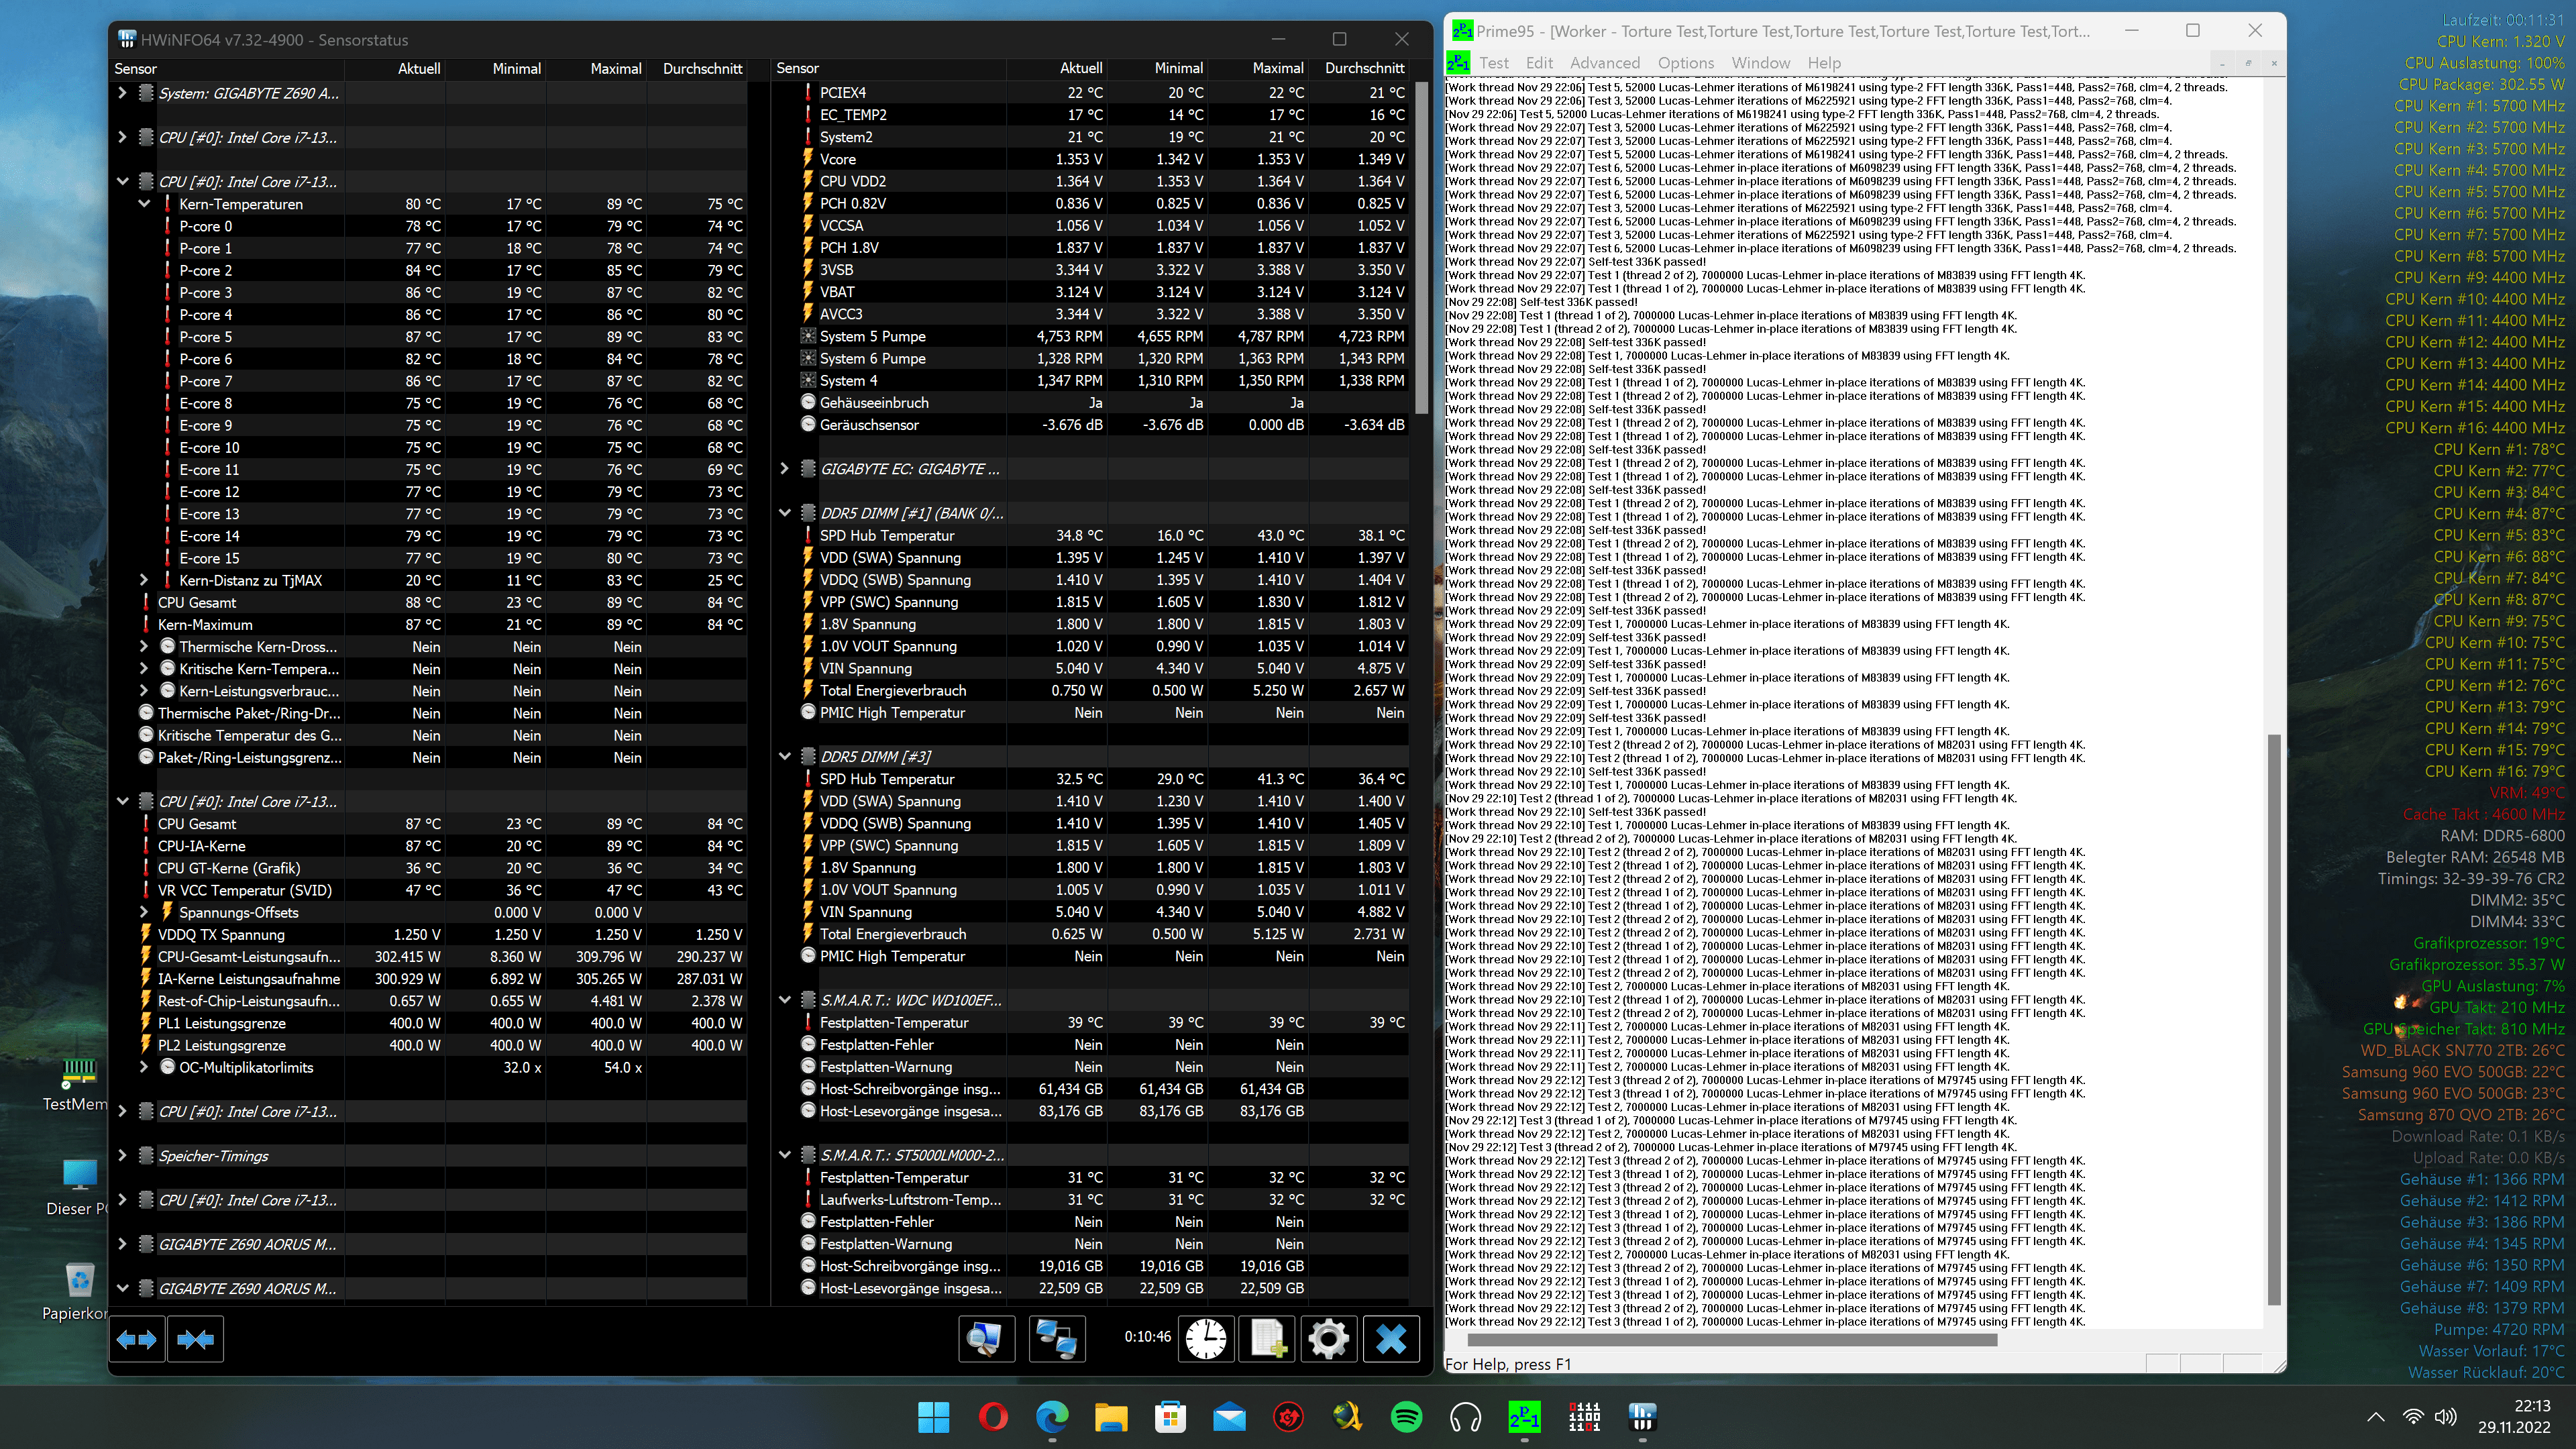Click the shrink columns arrows button
2576x1449 pixels.
click(x=195, y=1339)
